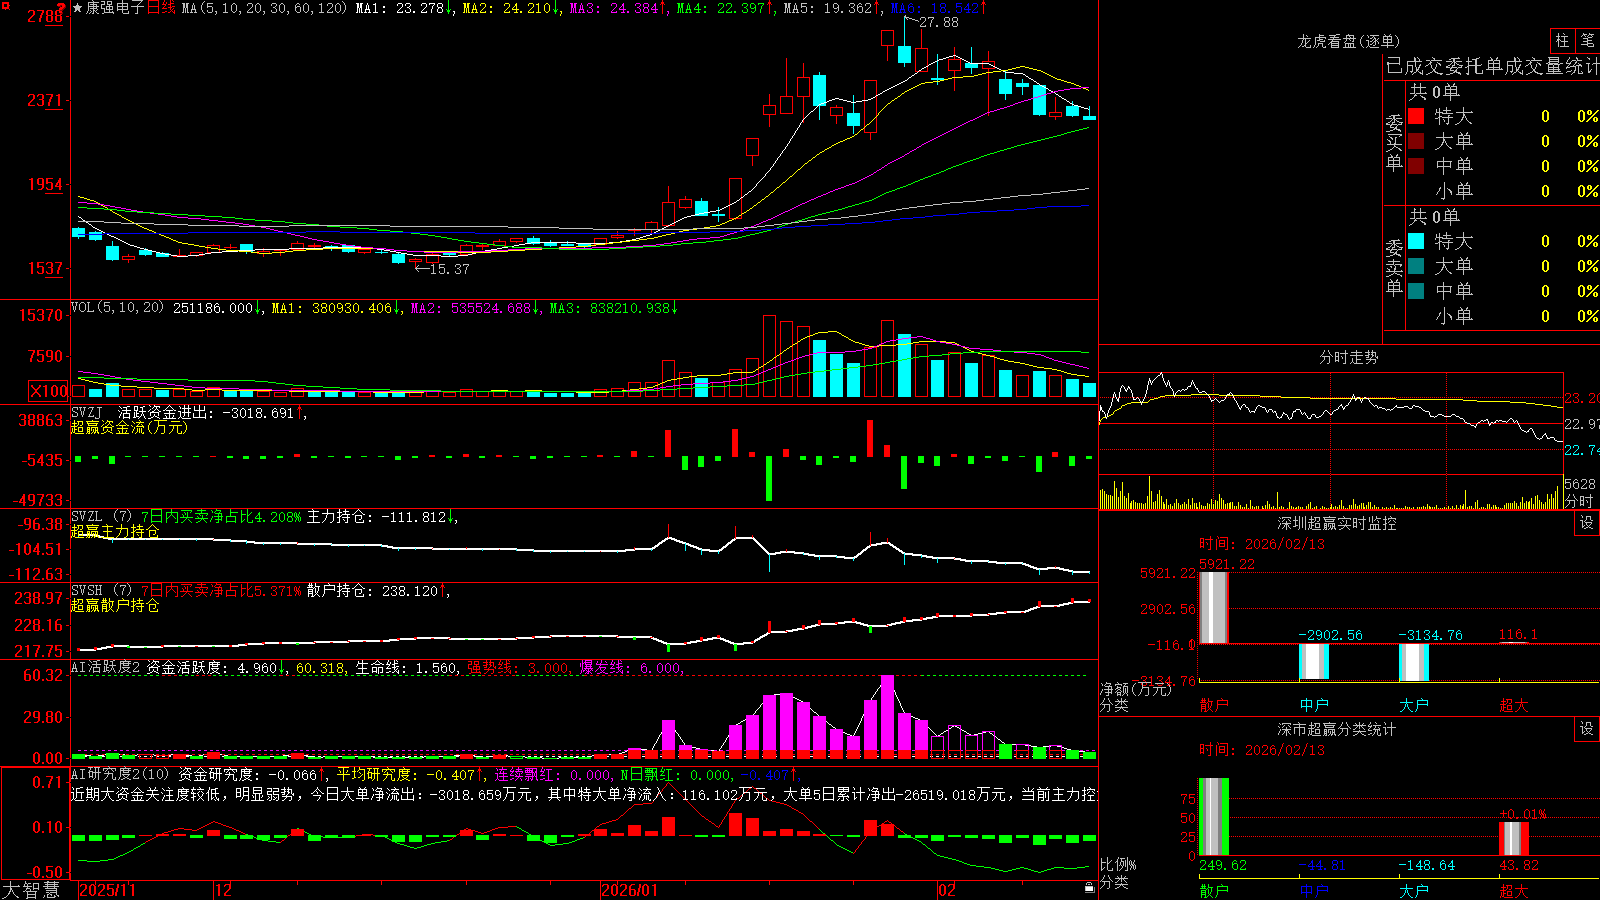This screenshot has height=900, width=1600.
Task: Click the star icon beside 康强电子
Action: coord(77,8)
